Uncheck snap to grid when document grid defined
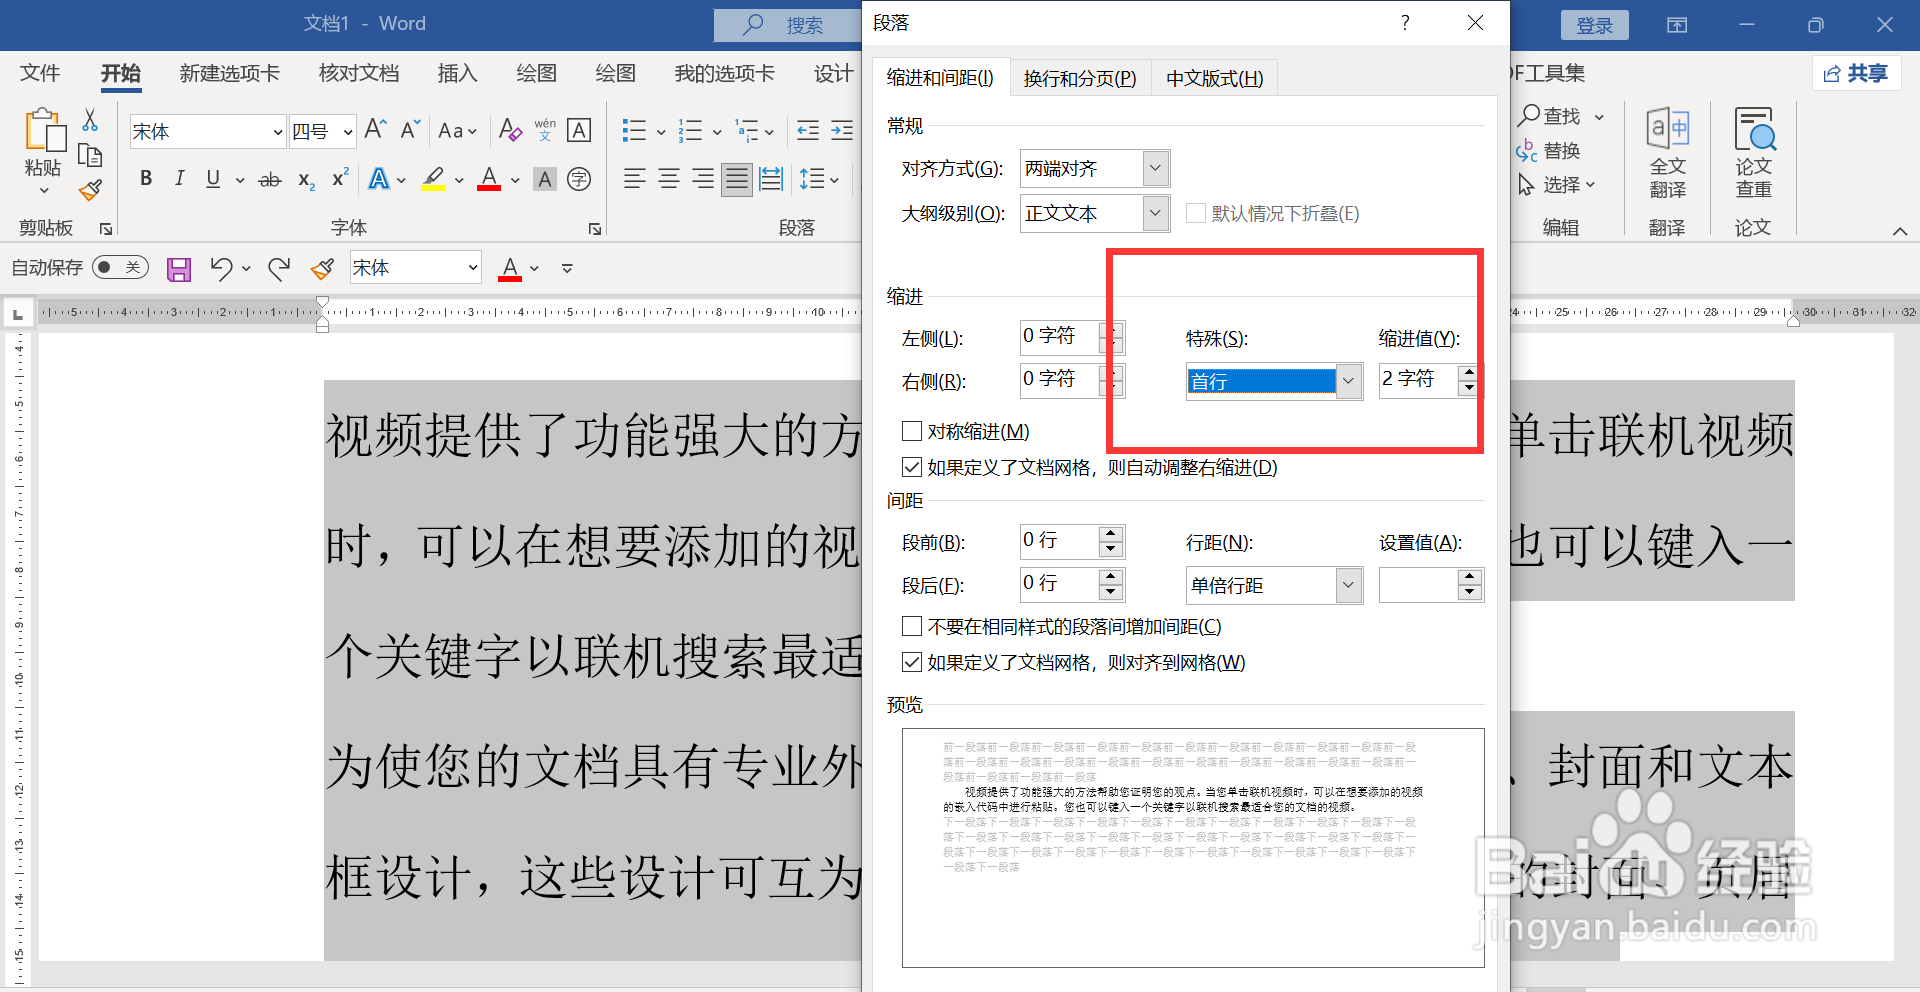This screenshot has height=992, width=1920. coord(912,662)
